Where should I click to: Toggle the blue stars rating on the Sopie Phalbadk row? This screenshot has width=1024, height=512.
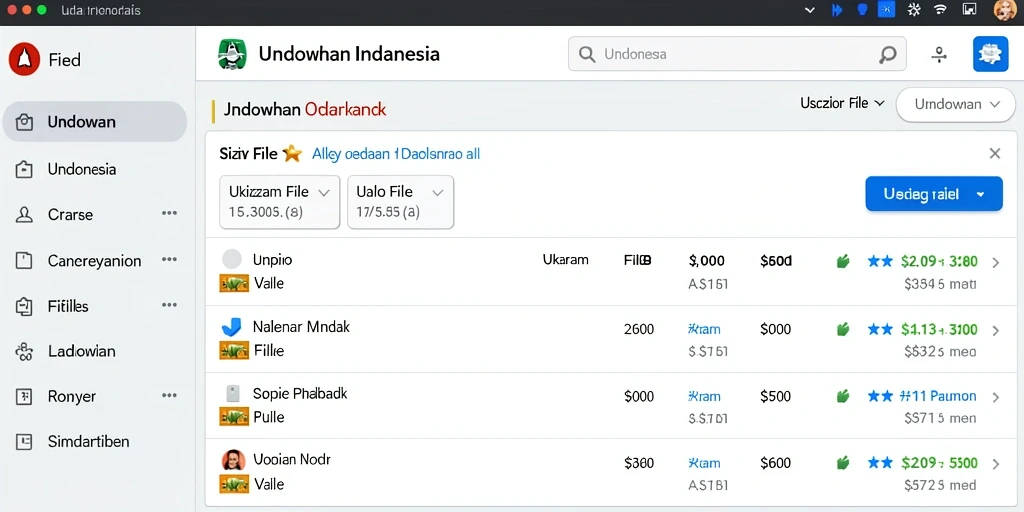tap(880, 396)
